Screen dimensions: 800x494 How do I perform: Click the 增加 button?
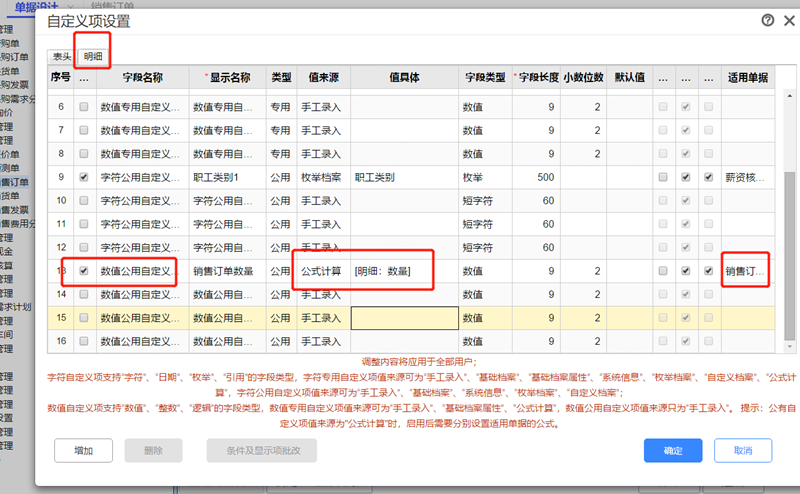83,451
